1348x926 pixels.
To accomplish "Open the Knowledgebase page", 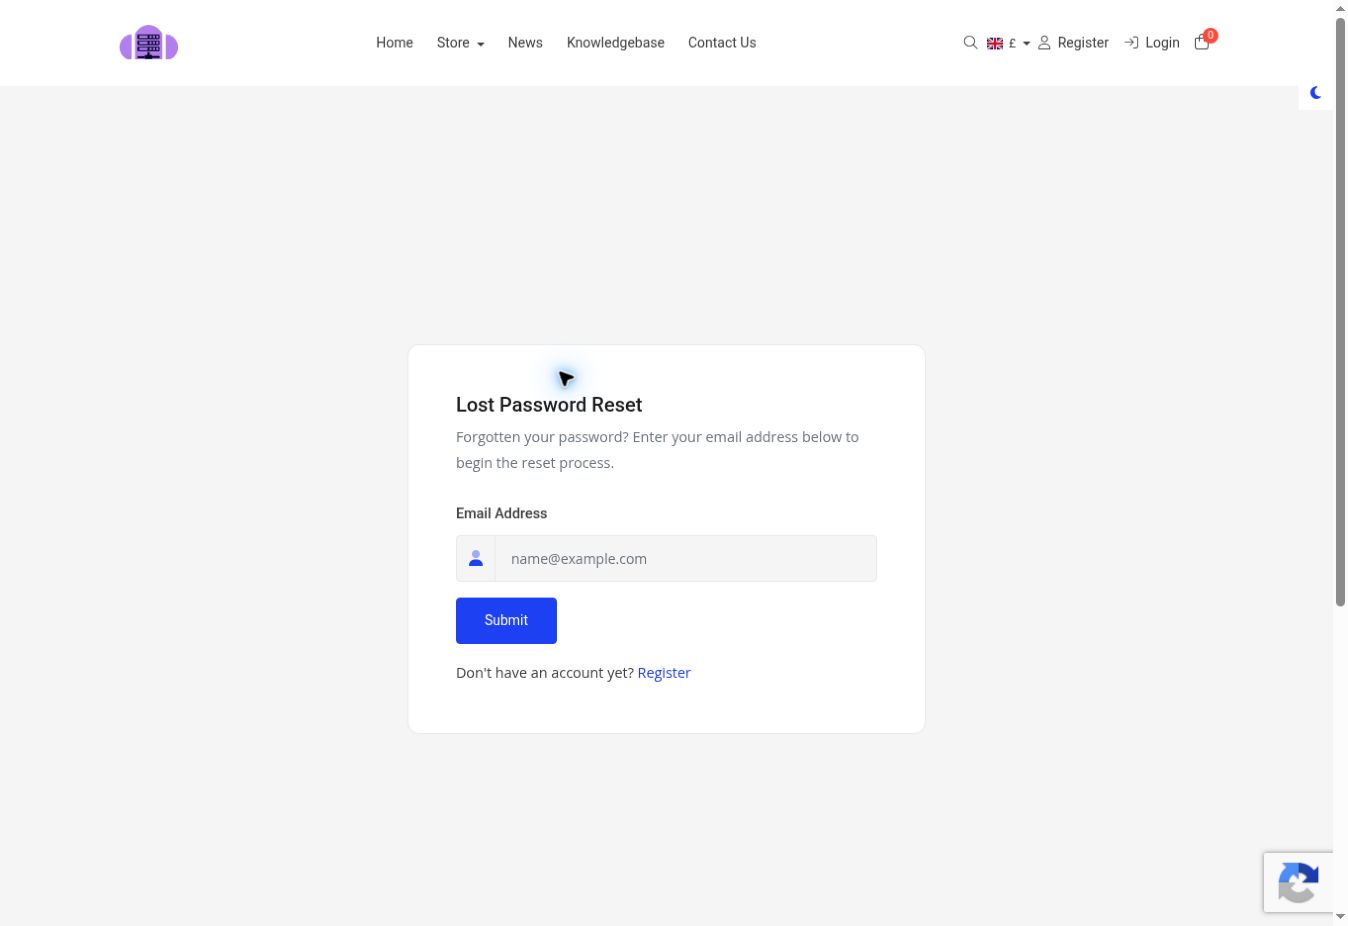I will click(x=615, y=43).
